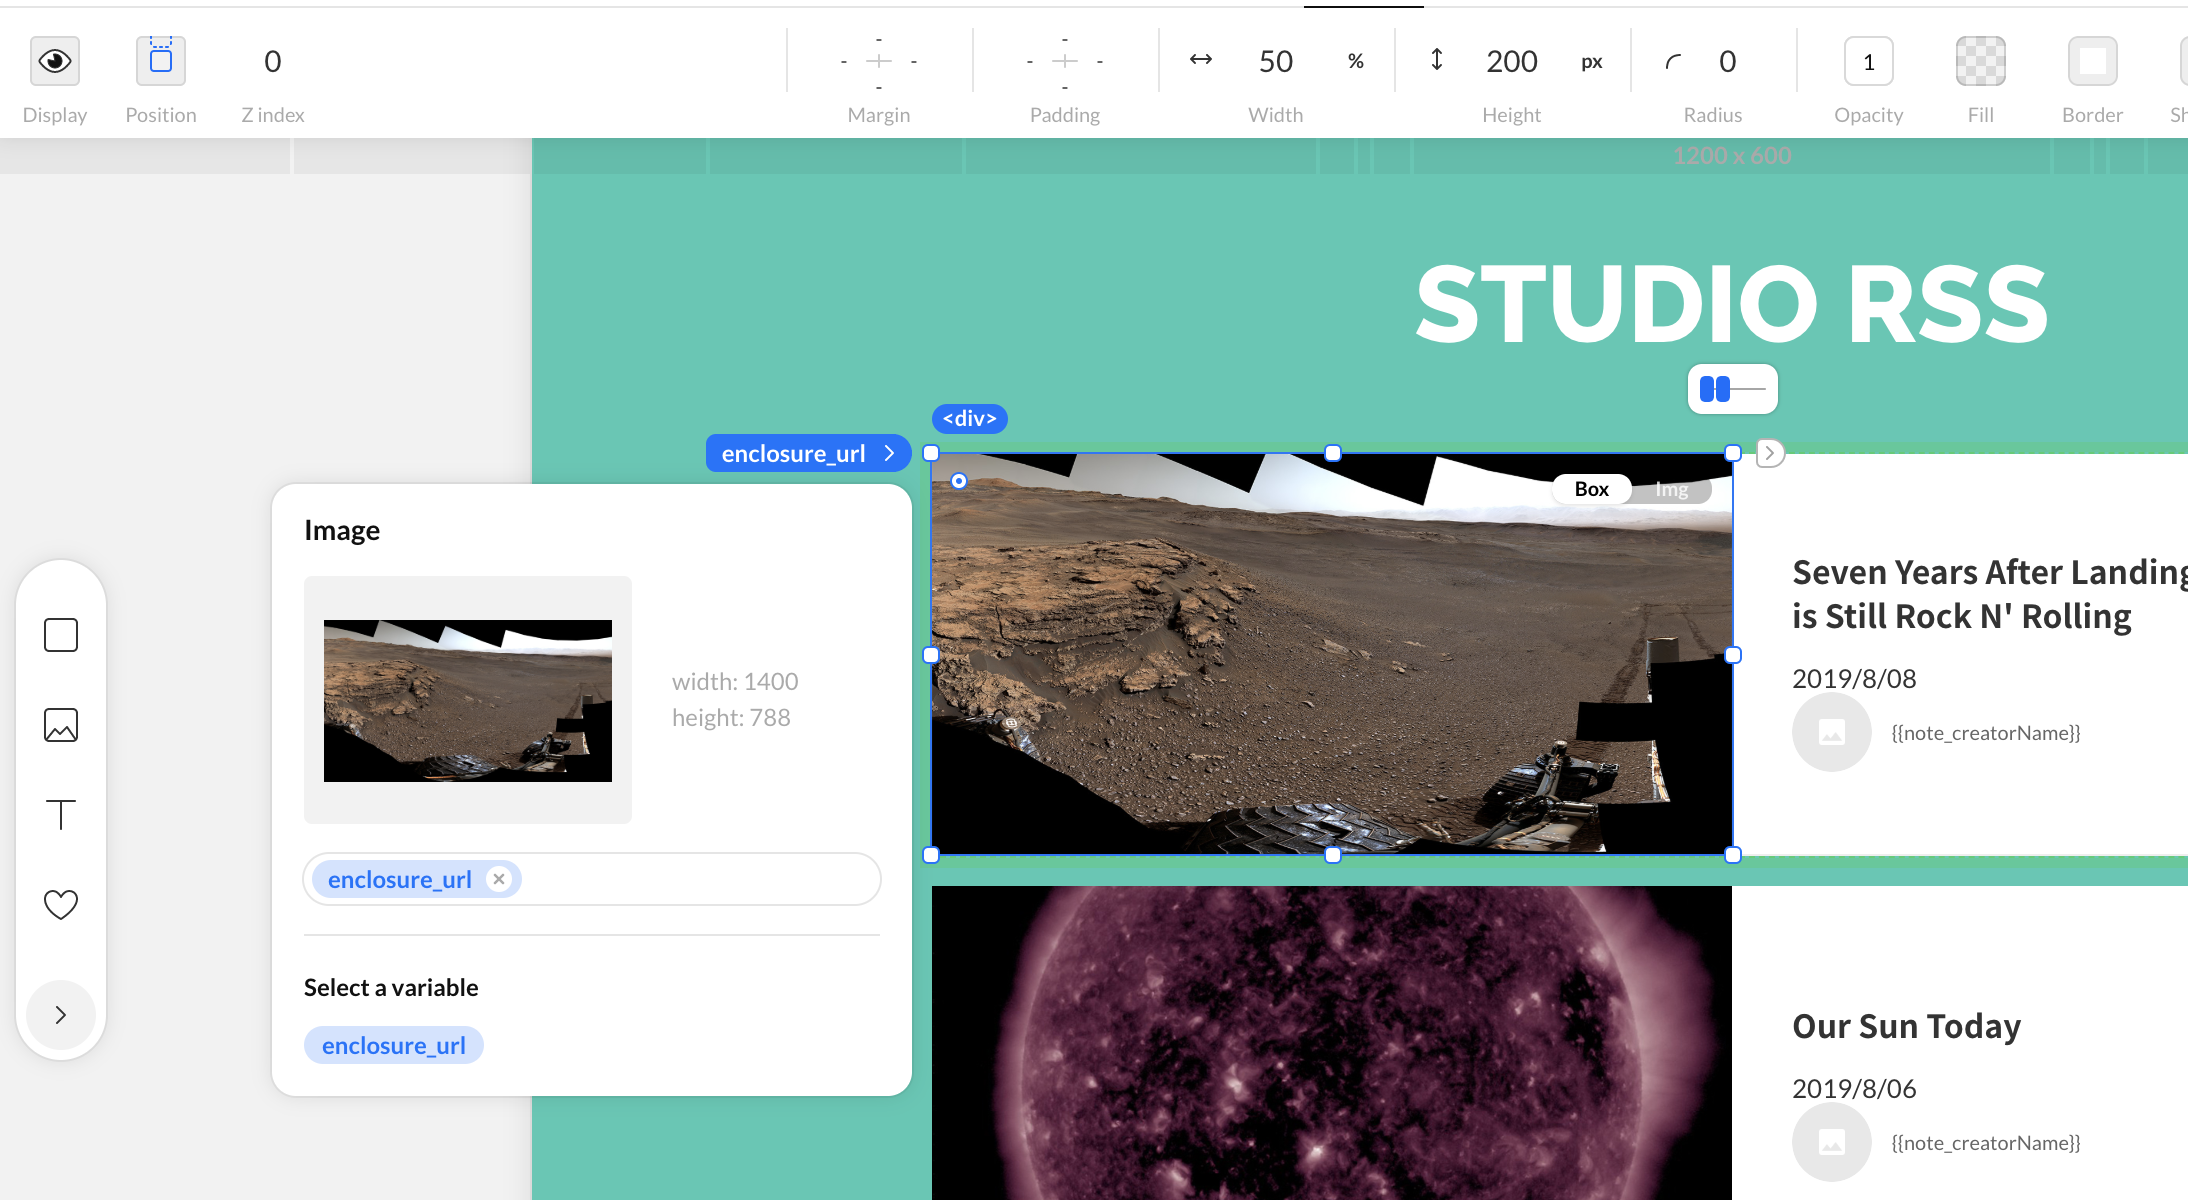The image size is (2188, 1200).
Task: Expand the sidebar with the chevron button
Action: [x=61, y=1015]
